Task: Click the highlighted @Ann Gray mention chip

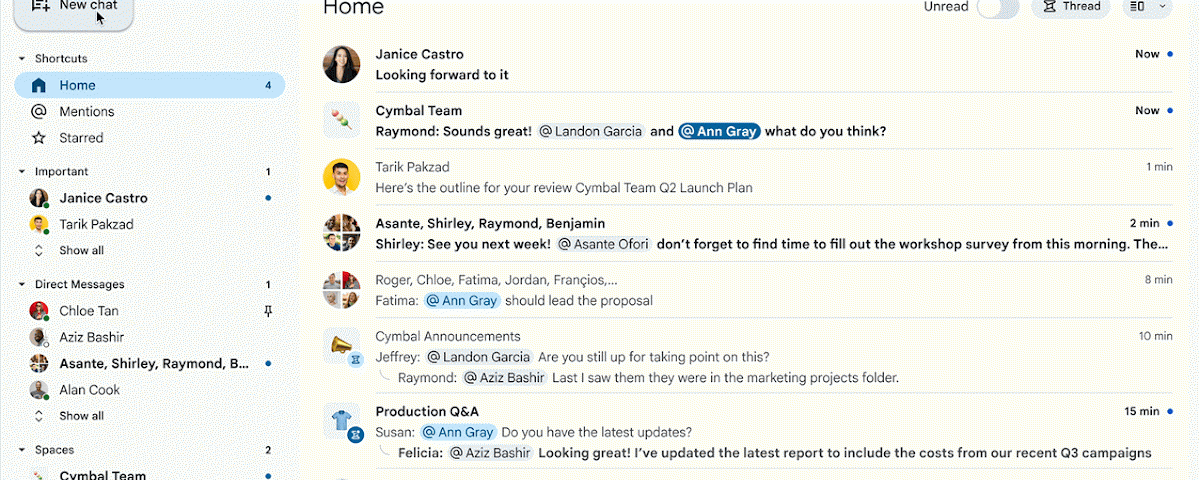Action: (x=719, y=131)
